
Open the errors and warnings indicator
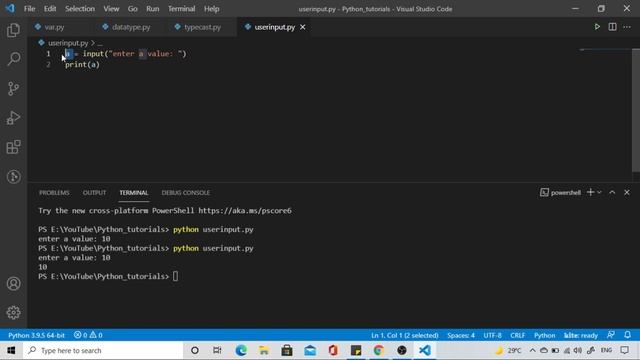pyautogui.click(x=88, y=335)
